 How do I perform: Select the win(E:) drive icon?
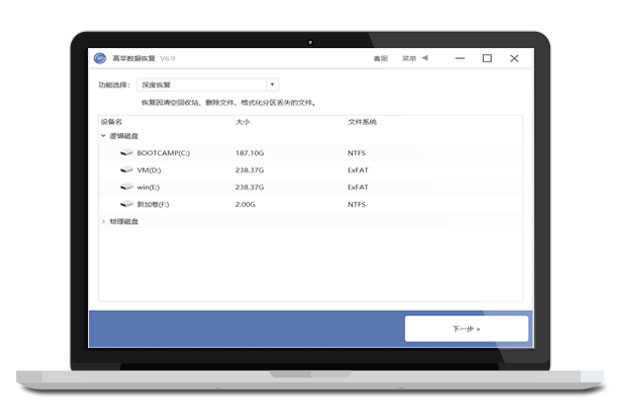tap(127, 187)
